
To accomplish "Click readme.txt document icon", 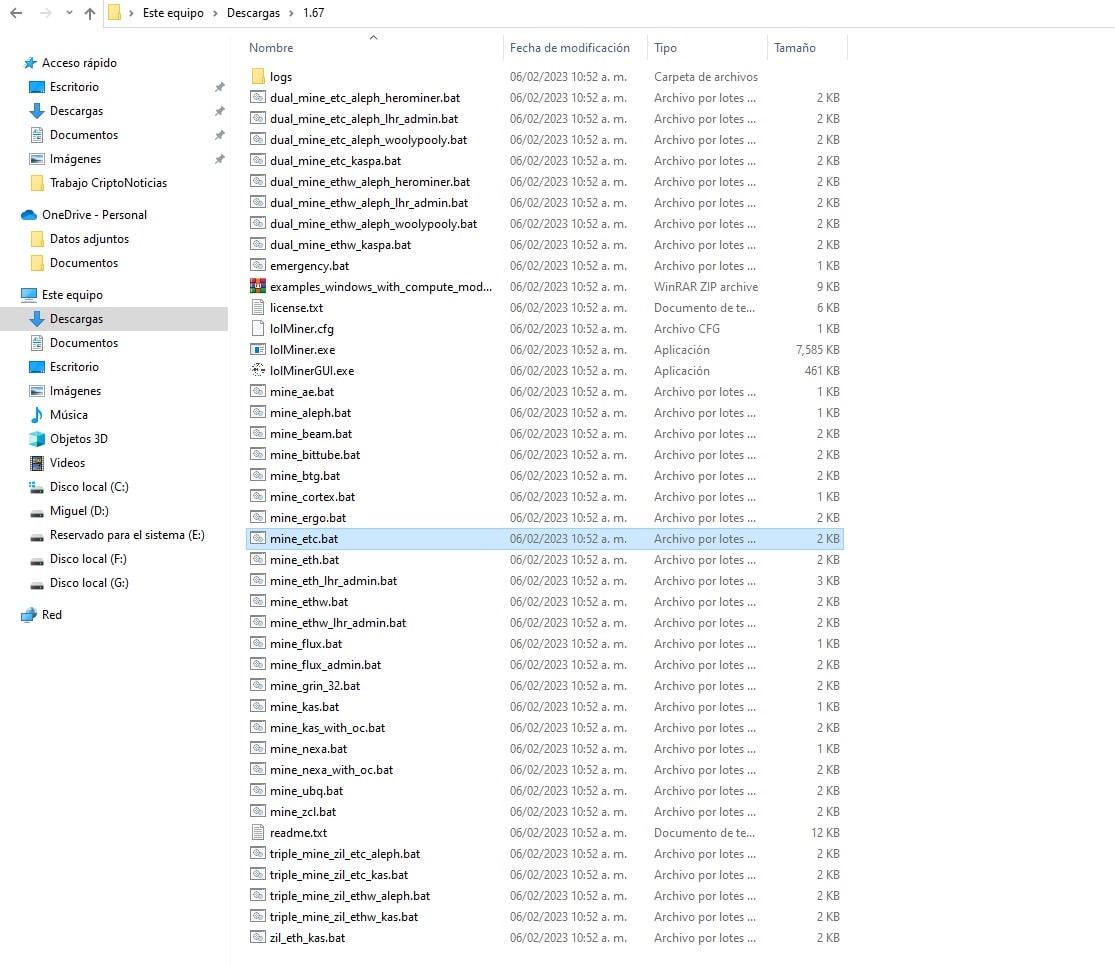I will (x=258, y=832).
